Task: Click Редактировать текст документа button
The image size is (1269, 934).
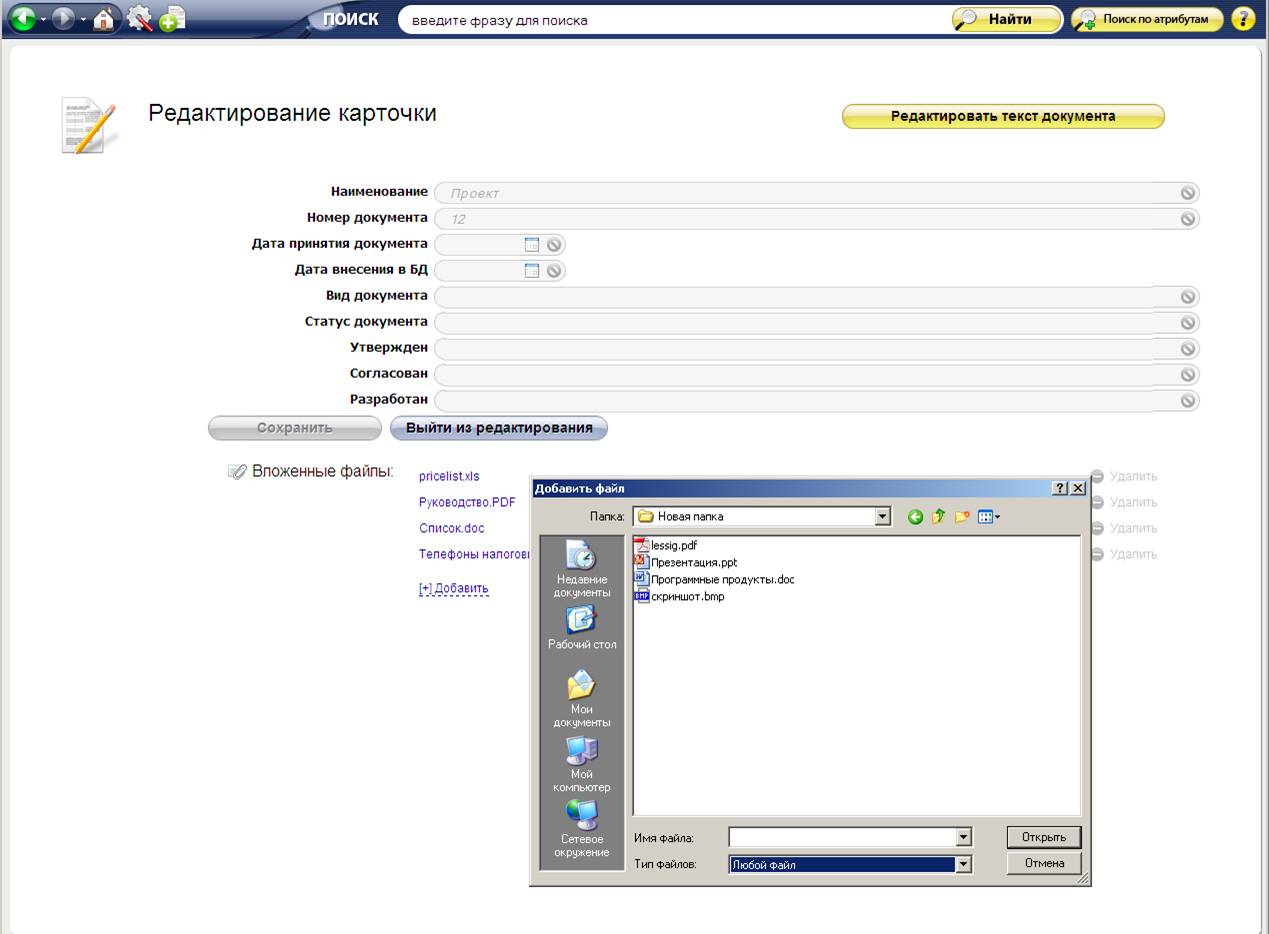Action: coord(1003,116)
